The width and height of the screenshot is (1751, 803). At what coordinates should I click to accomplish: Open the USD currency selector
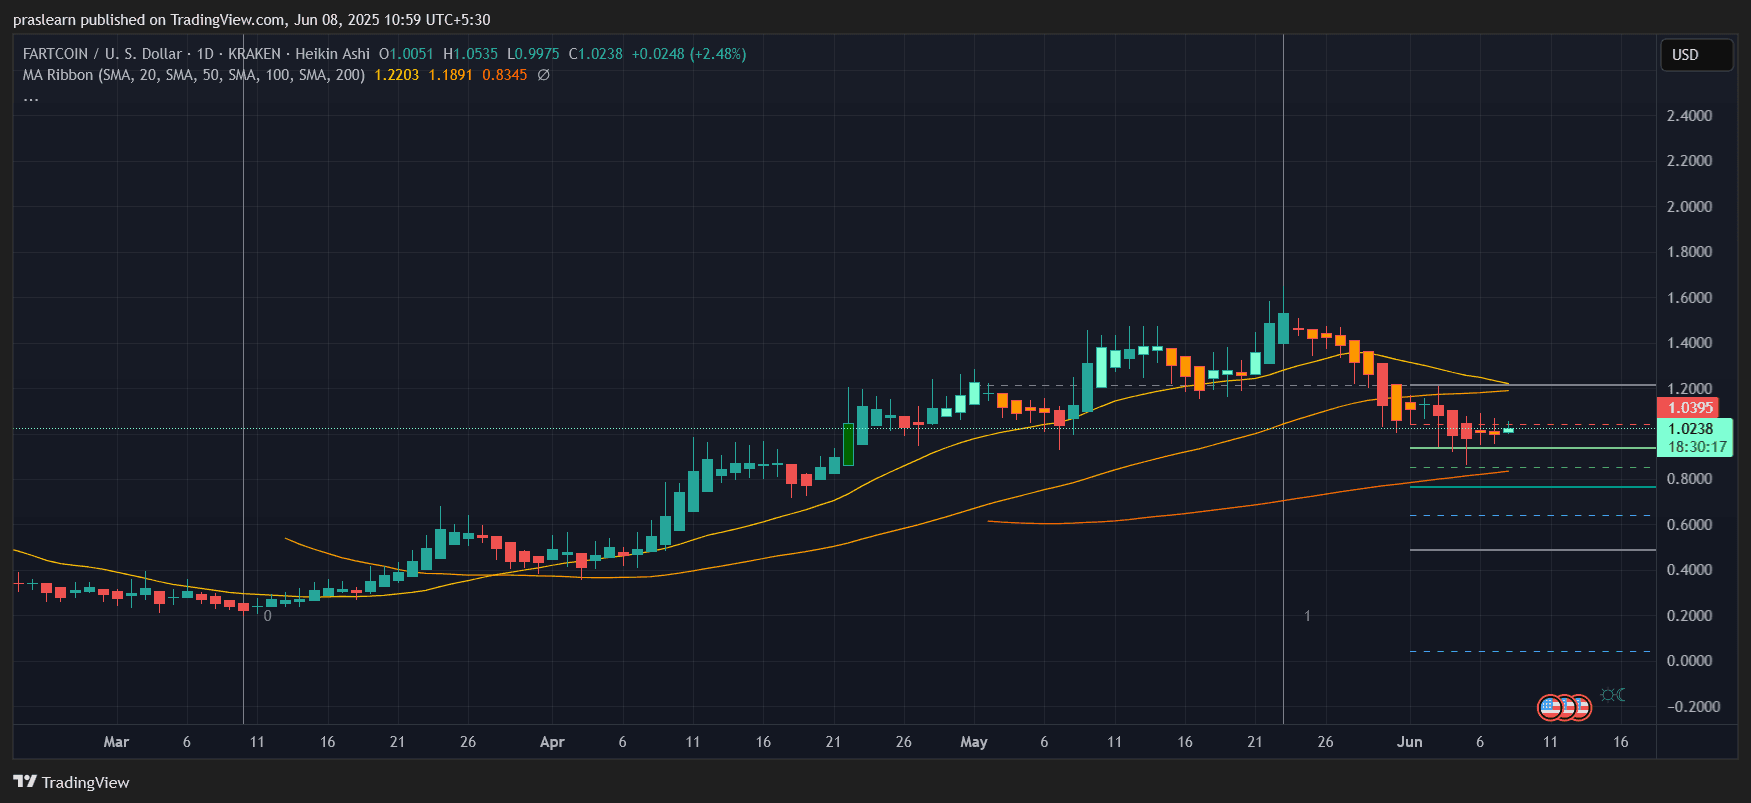pos(1695,55)
